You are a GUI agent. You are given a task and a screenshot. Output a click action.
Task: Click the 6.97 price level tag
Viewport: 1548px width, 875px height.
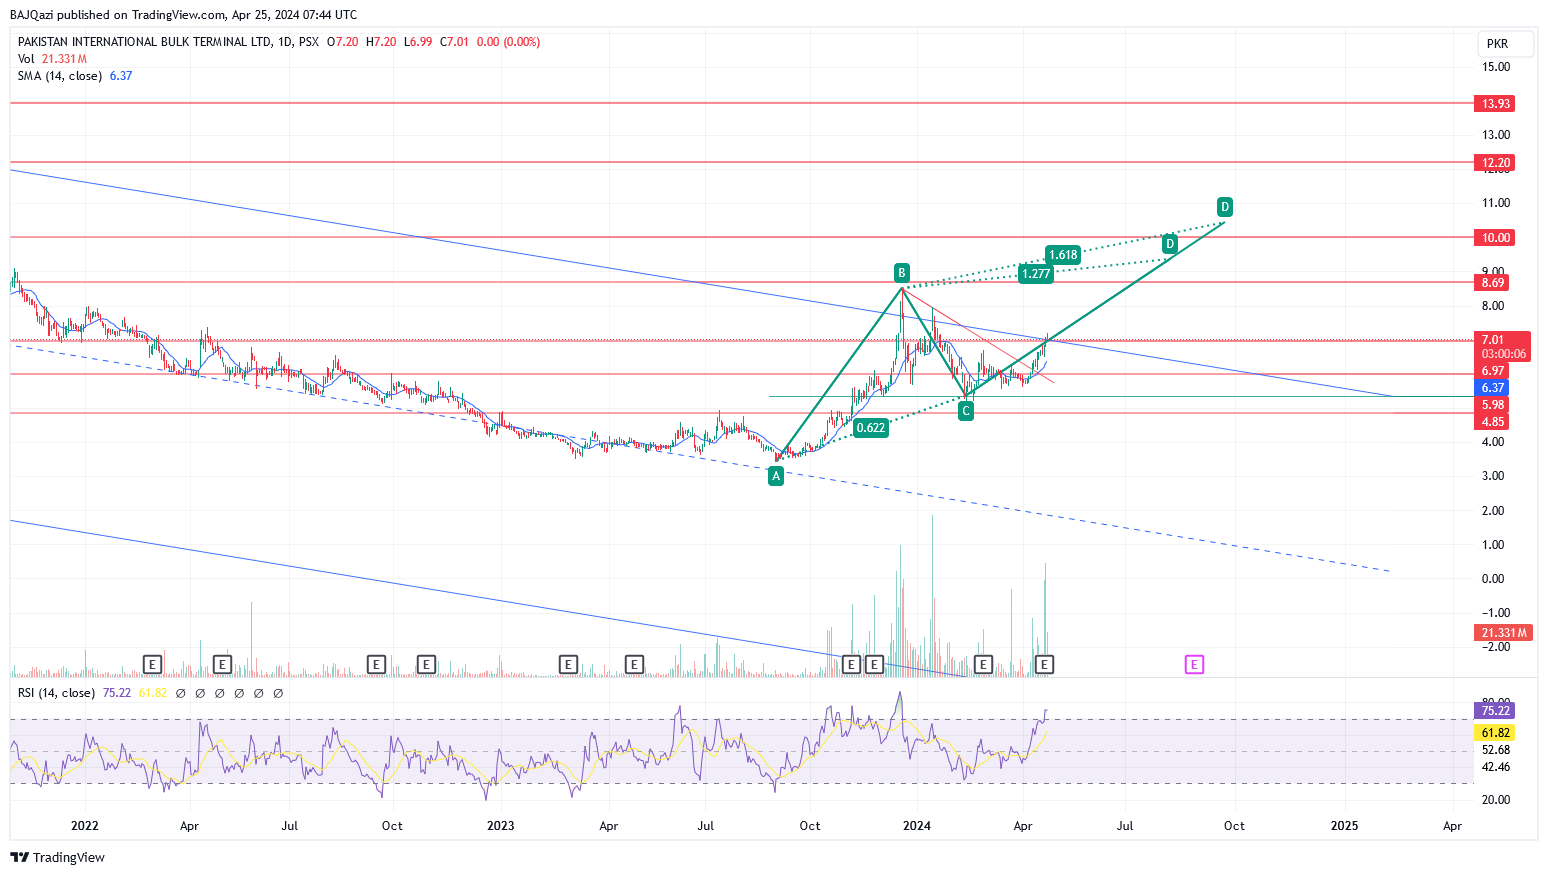[1493, 371]
